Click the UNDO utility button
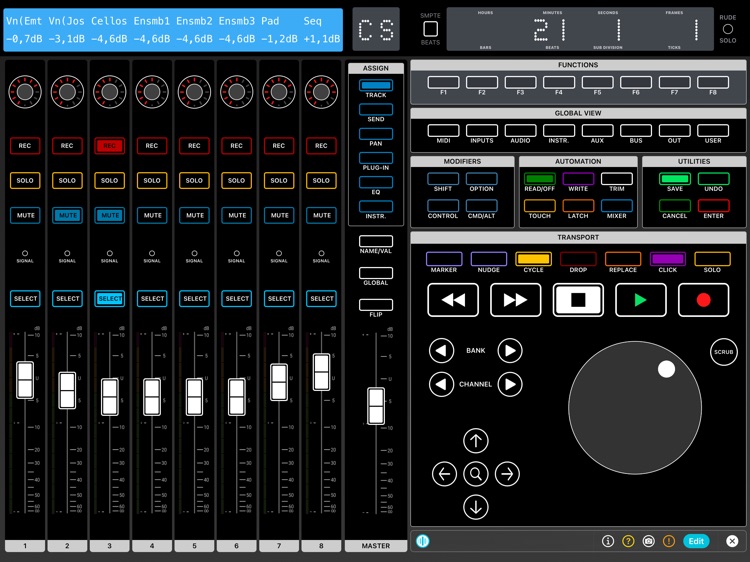Viewport: 750px width, 562px height. pos(713,179)
